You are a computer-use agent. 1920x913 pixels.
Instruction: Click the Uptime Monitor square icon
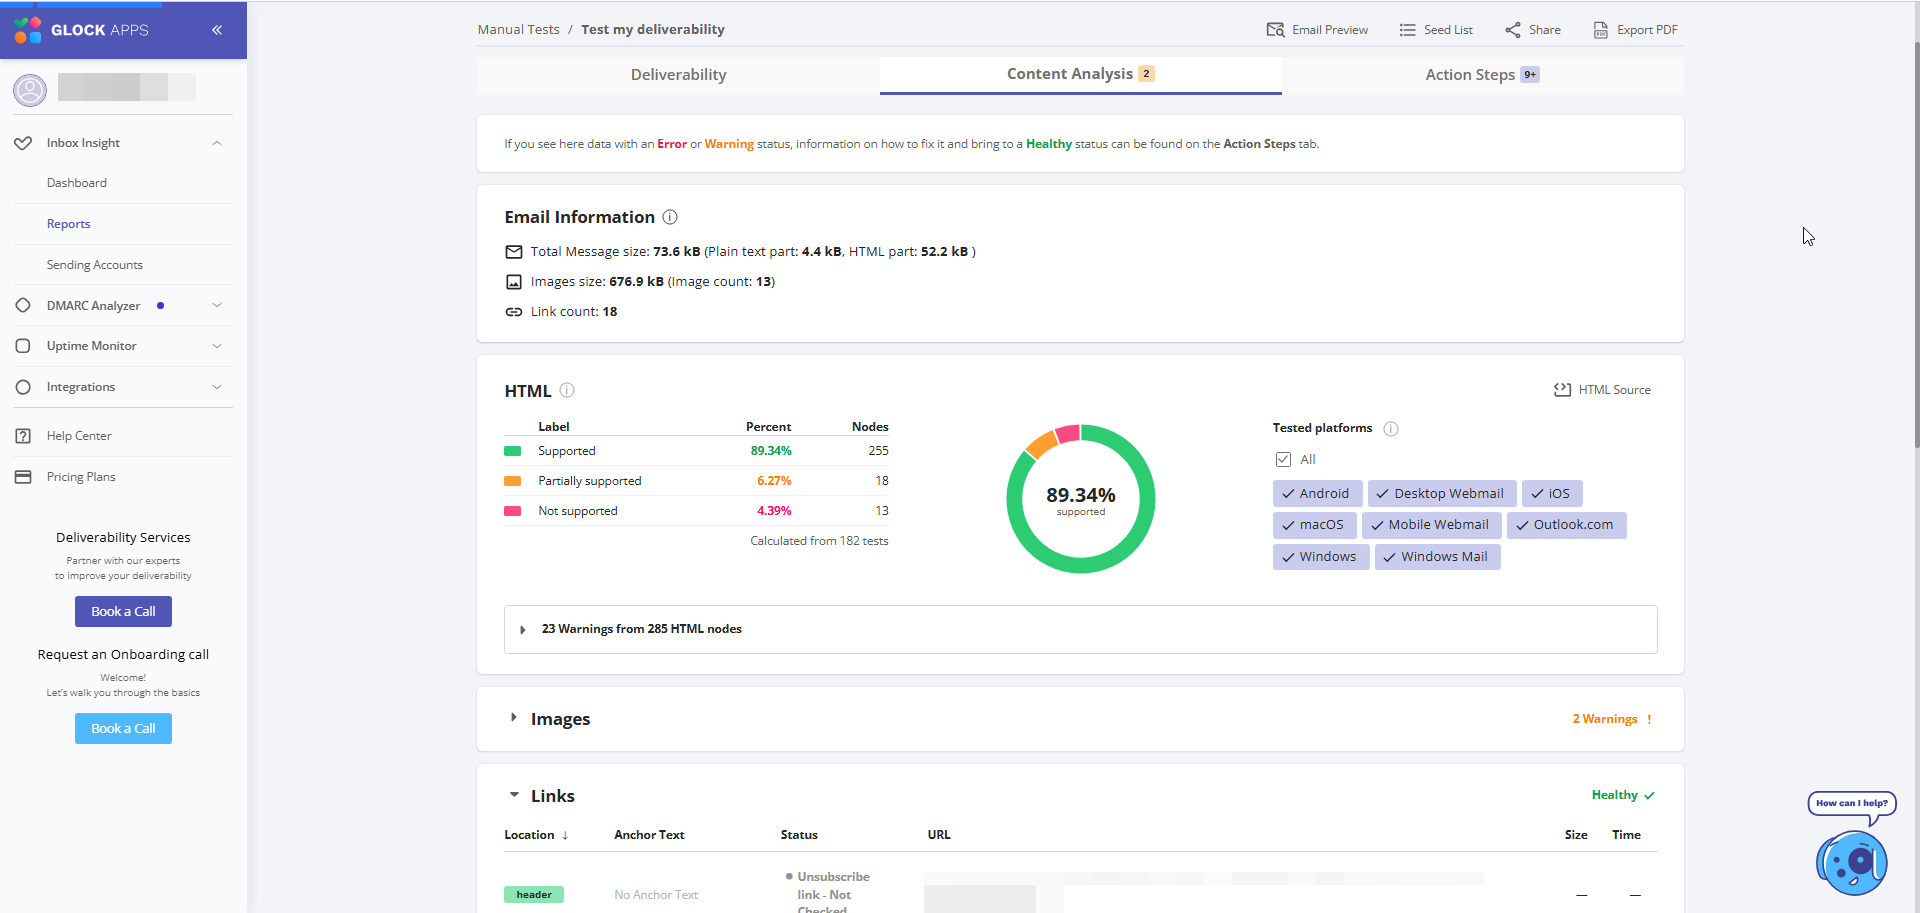[x=23, y=346]
